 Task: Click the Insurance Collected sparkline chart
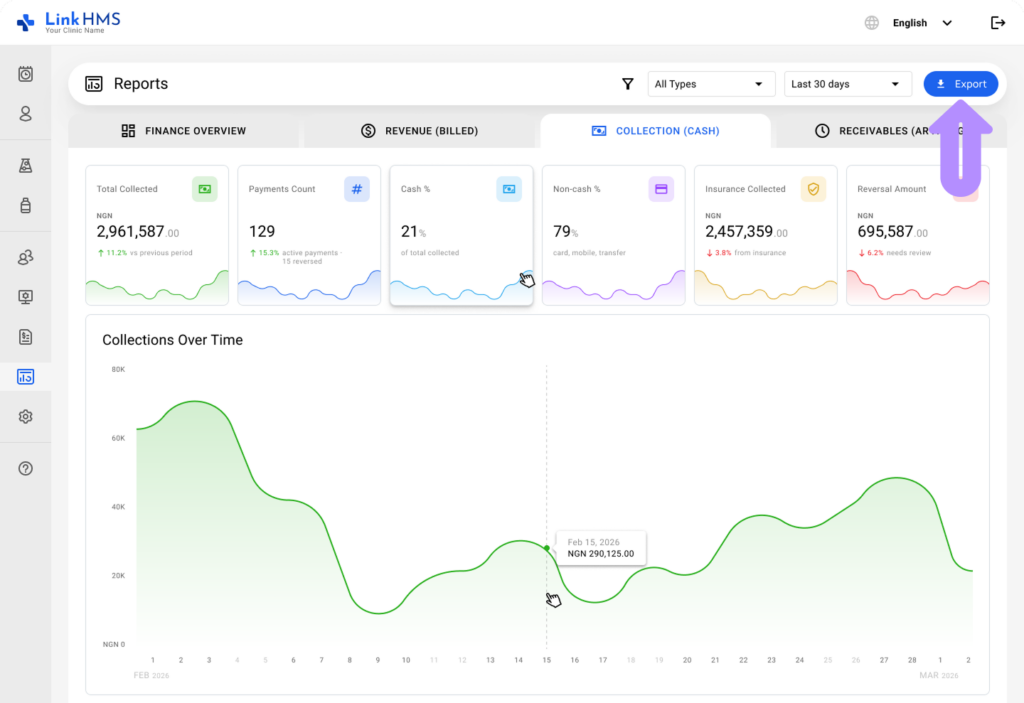click(765, 287)
